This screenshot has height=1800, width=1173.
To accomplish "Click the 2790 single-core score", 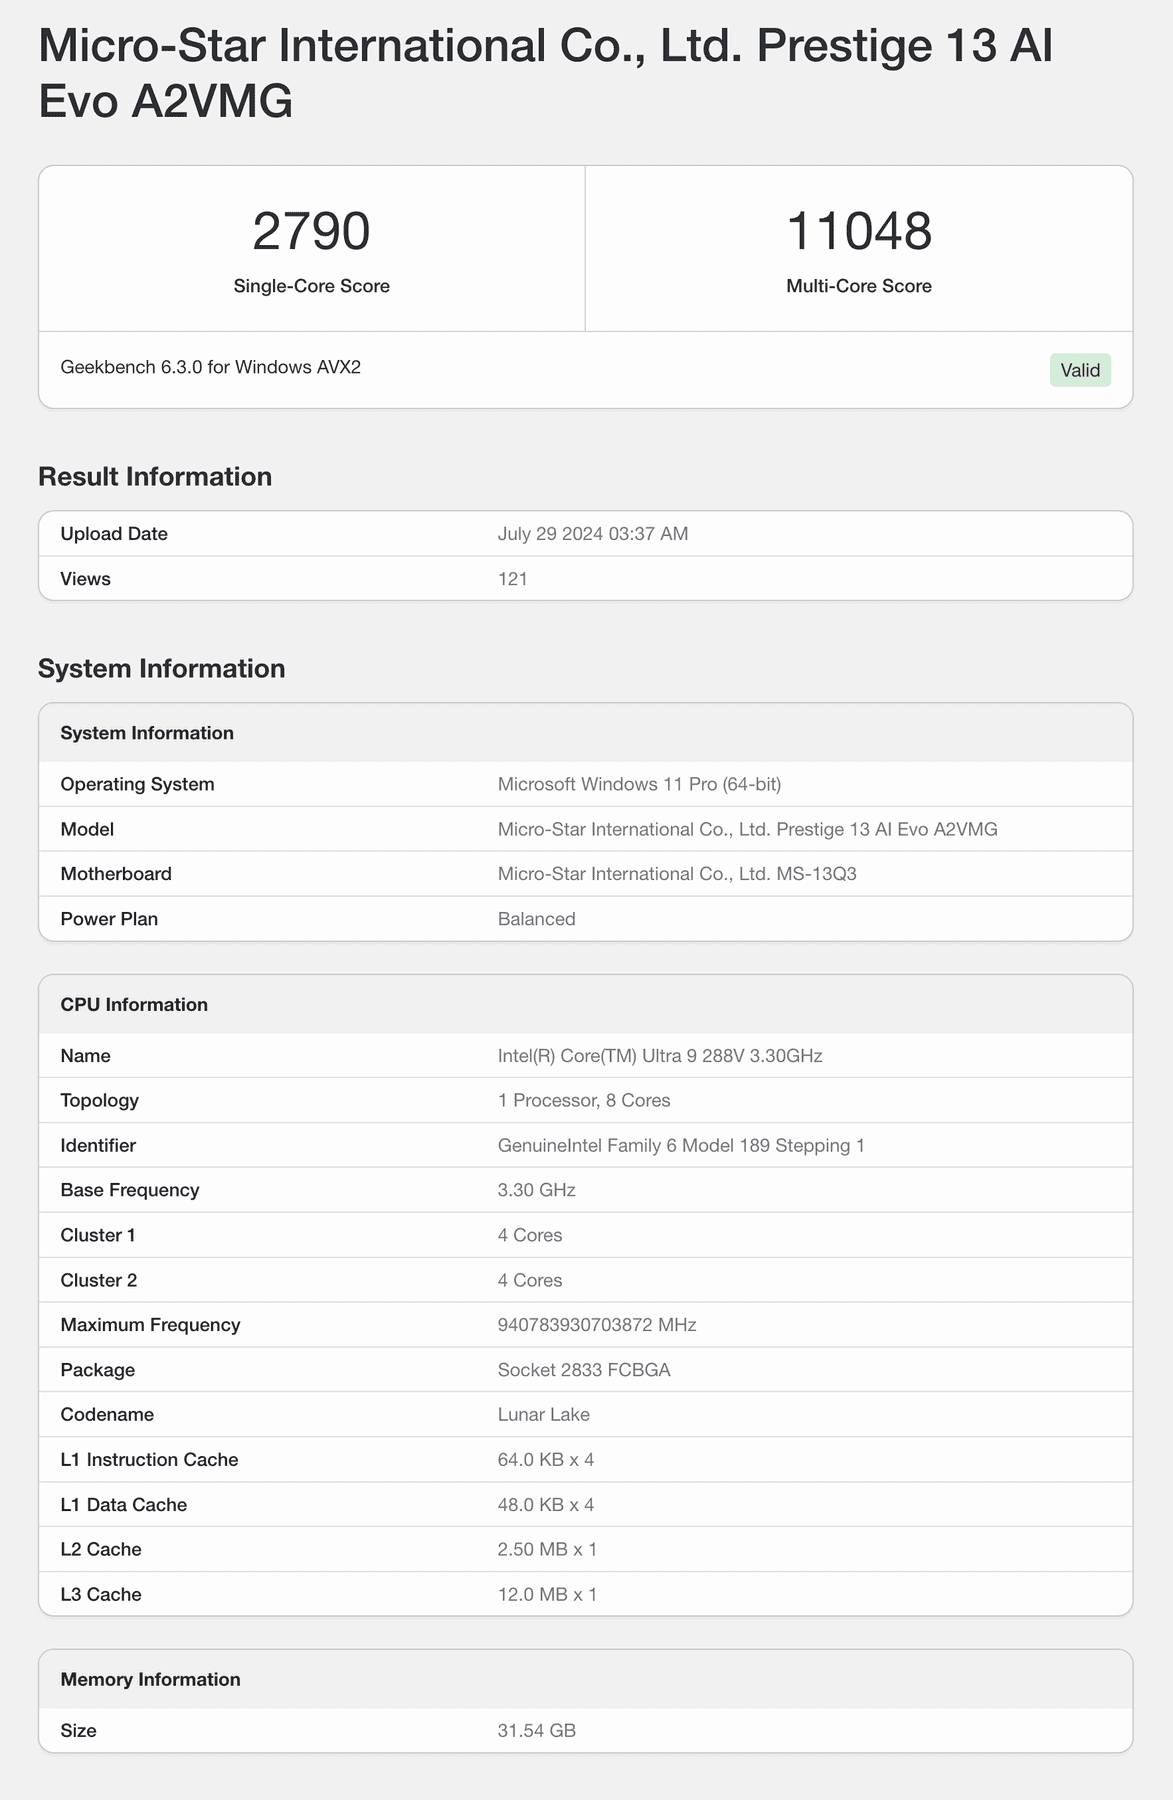I will (x=311, y=232).
